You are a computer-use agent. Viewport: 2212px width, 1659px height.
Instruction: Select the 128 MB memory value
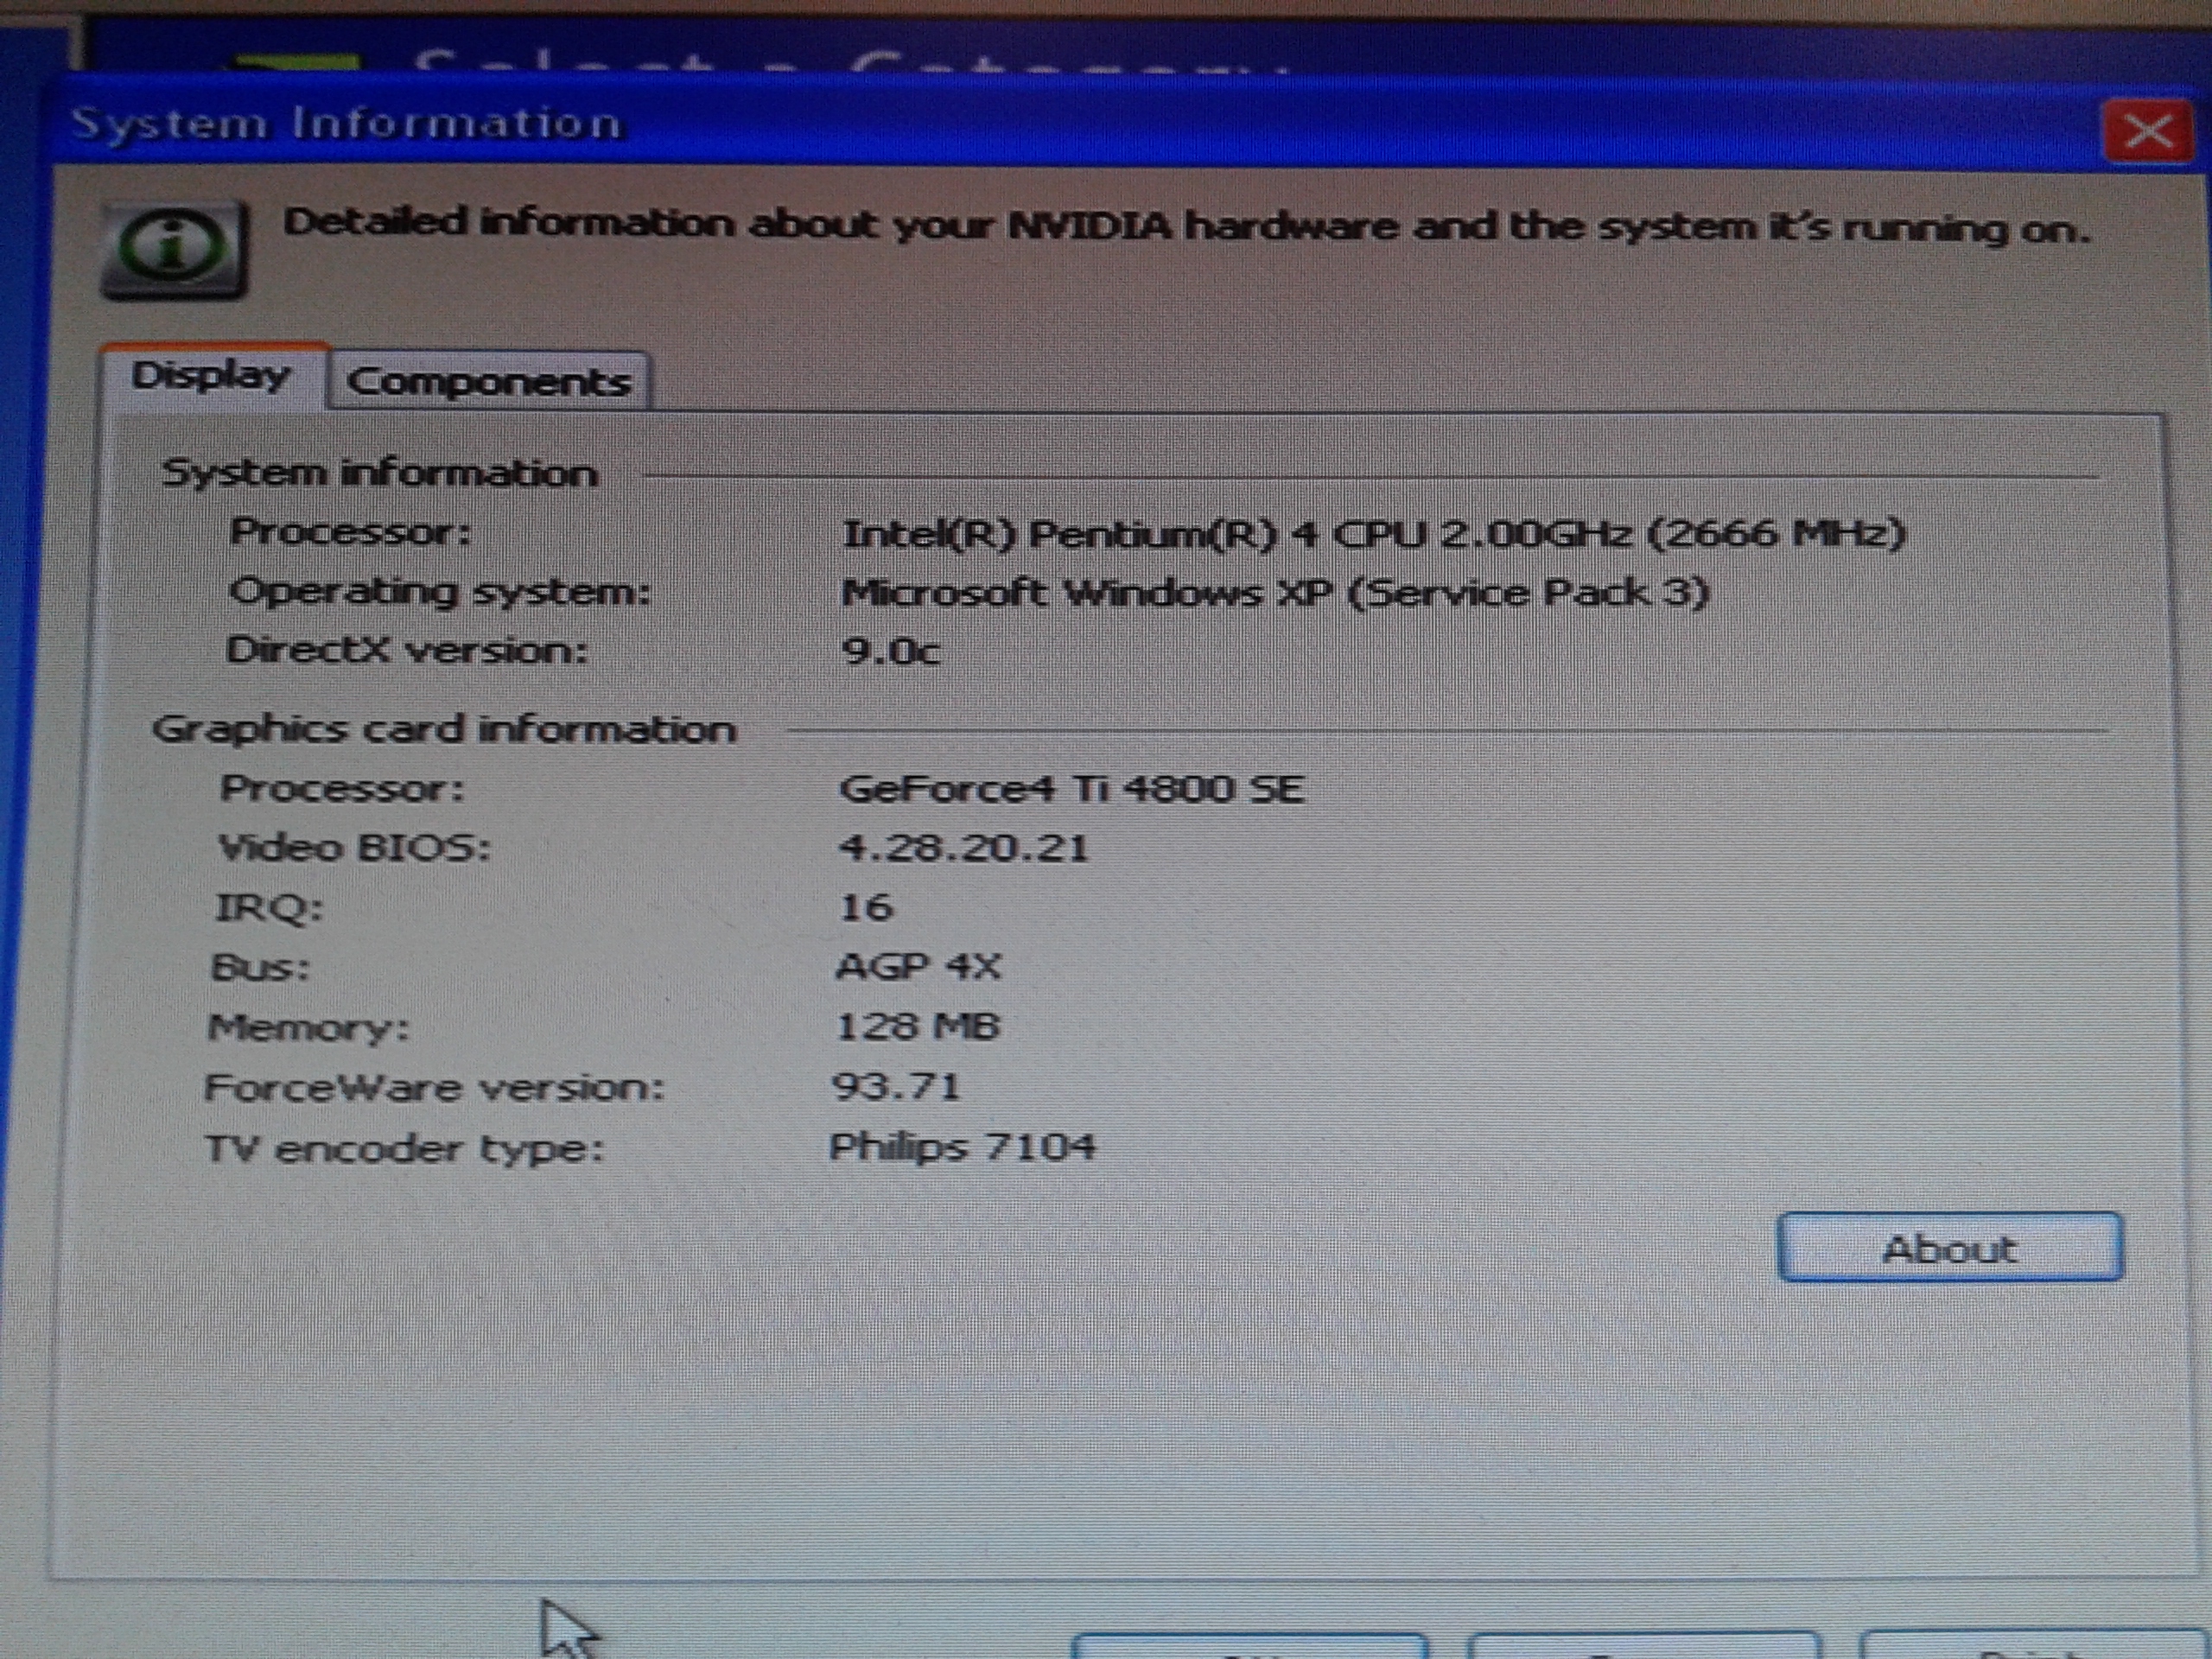[917, 1026]
